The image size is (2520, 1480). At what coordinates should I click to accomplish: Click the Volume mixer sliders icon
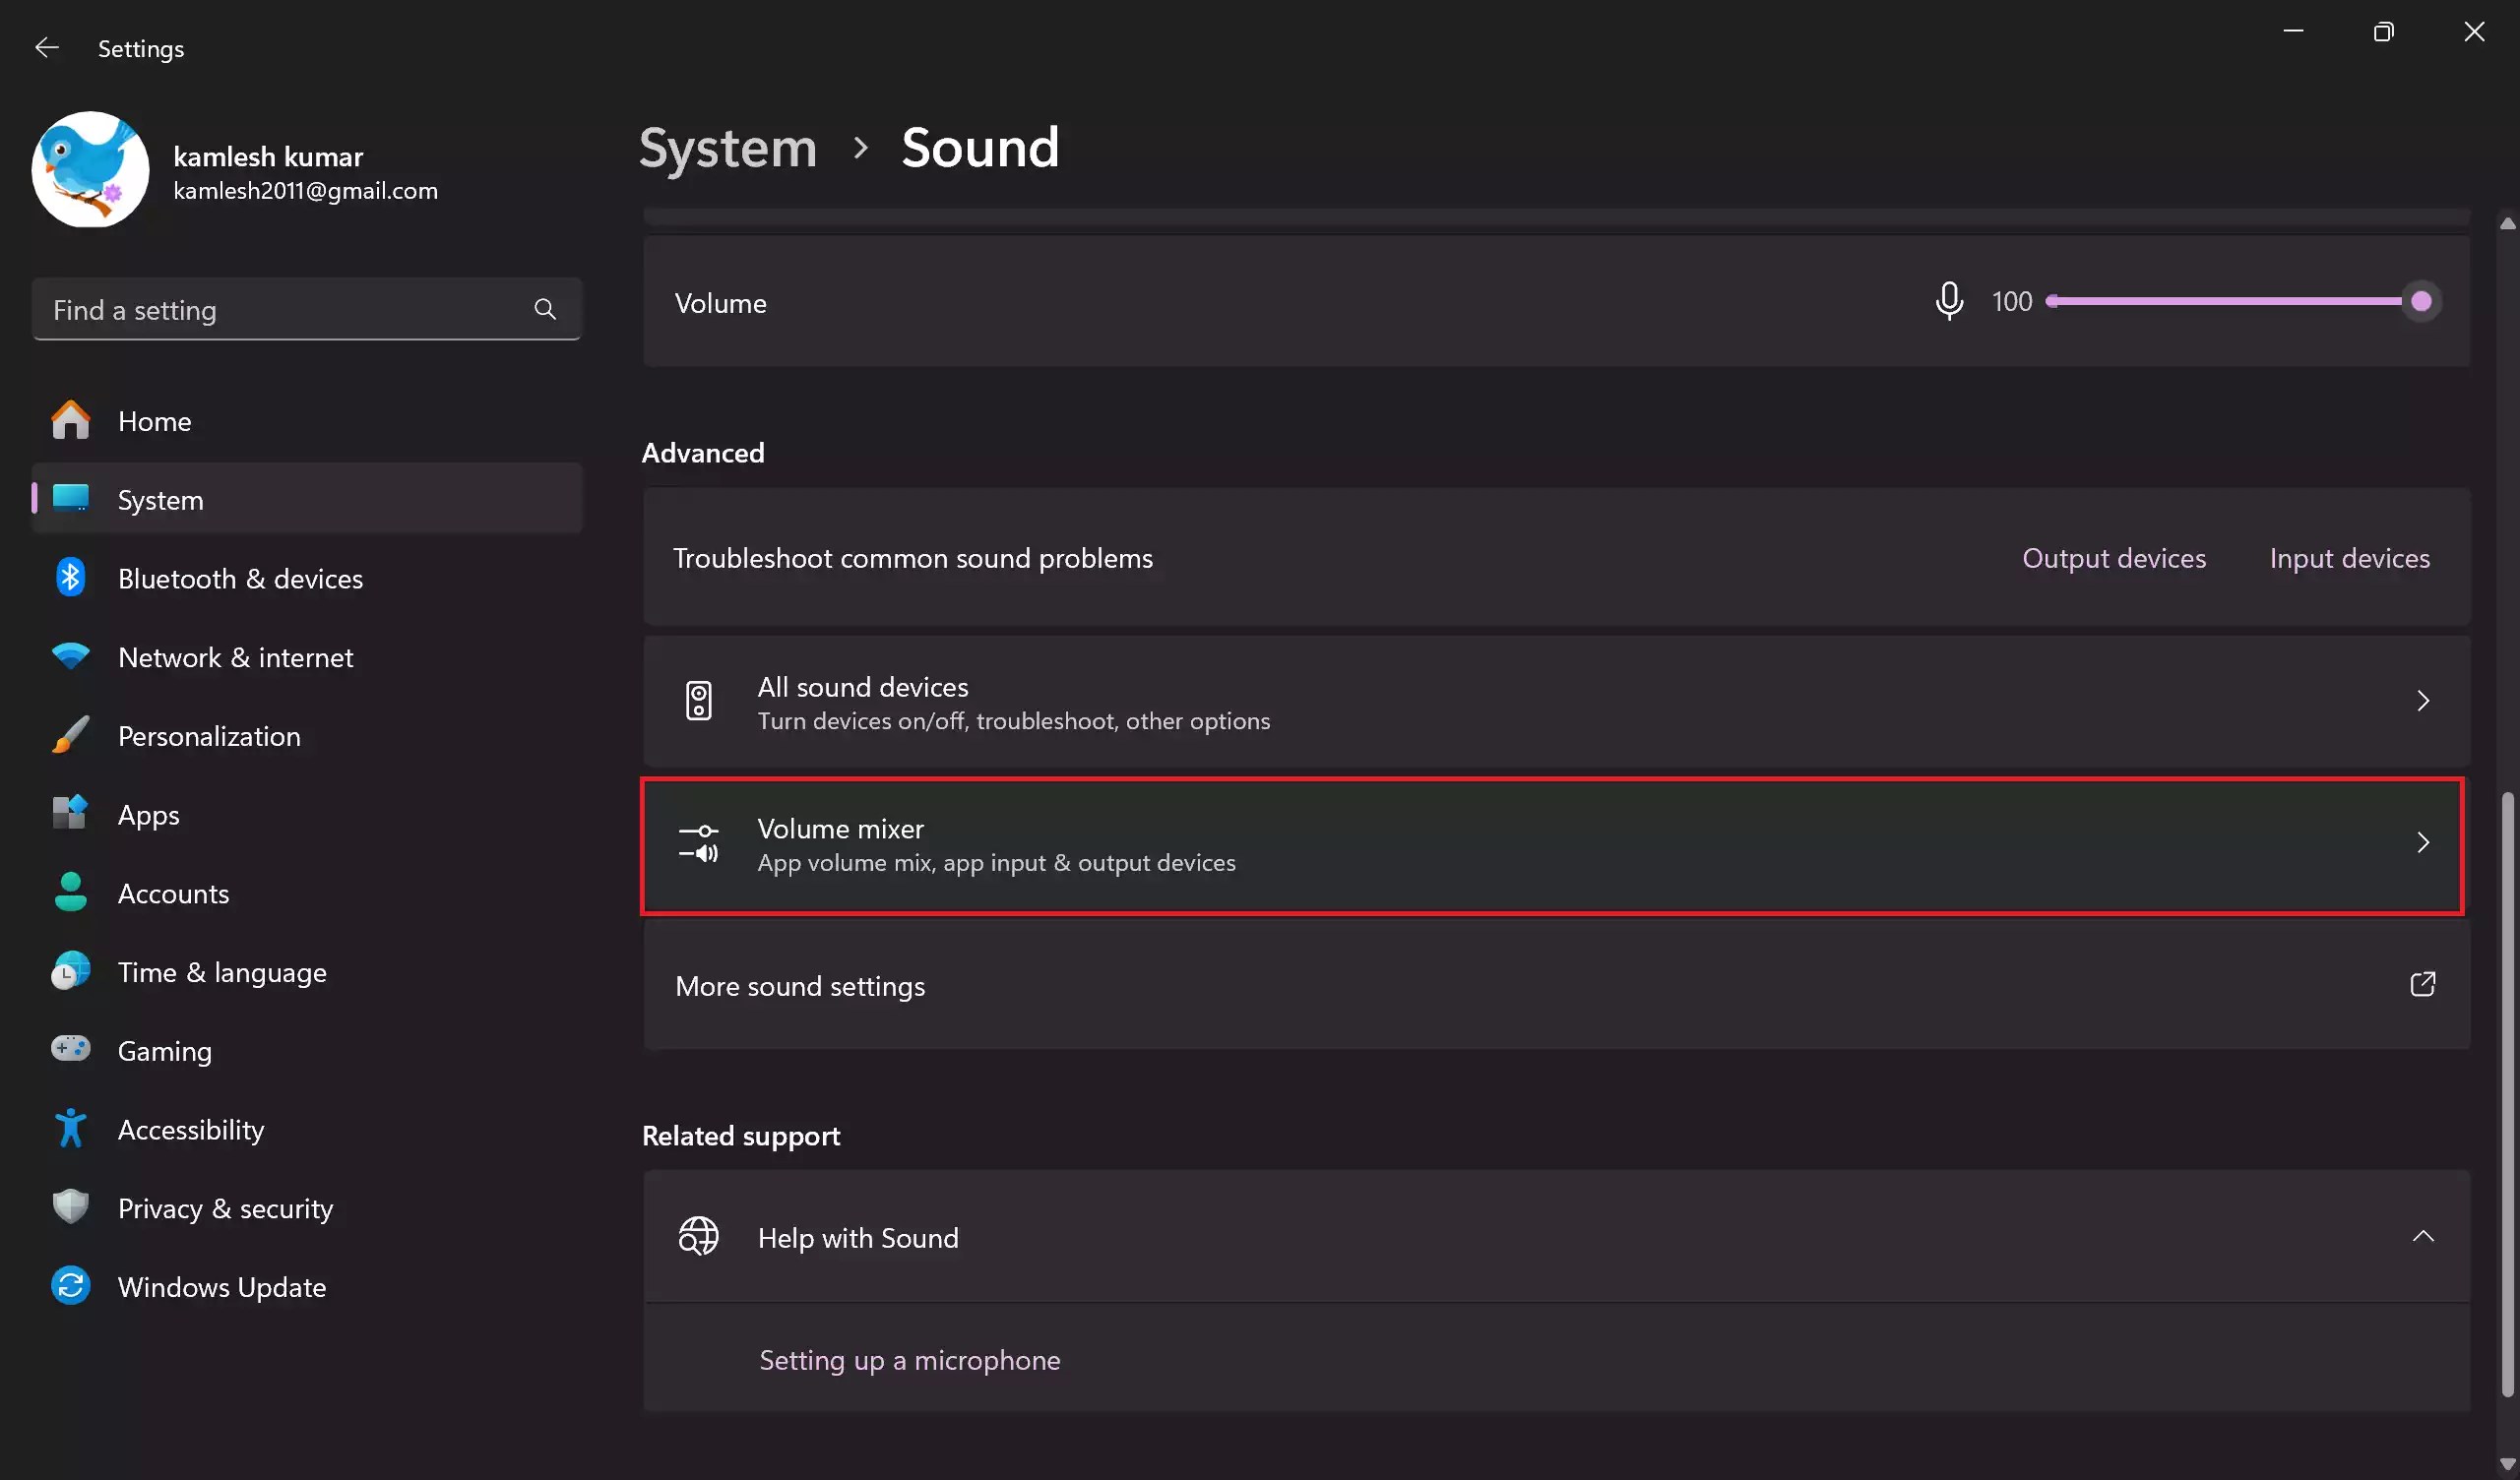(x=700, y=843)
